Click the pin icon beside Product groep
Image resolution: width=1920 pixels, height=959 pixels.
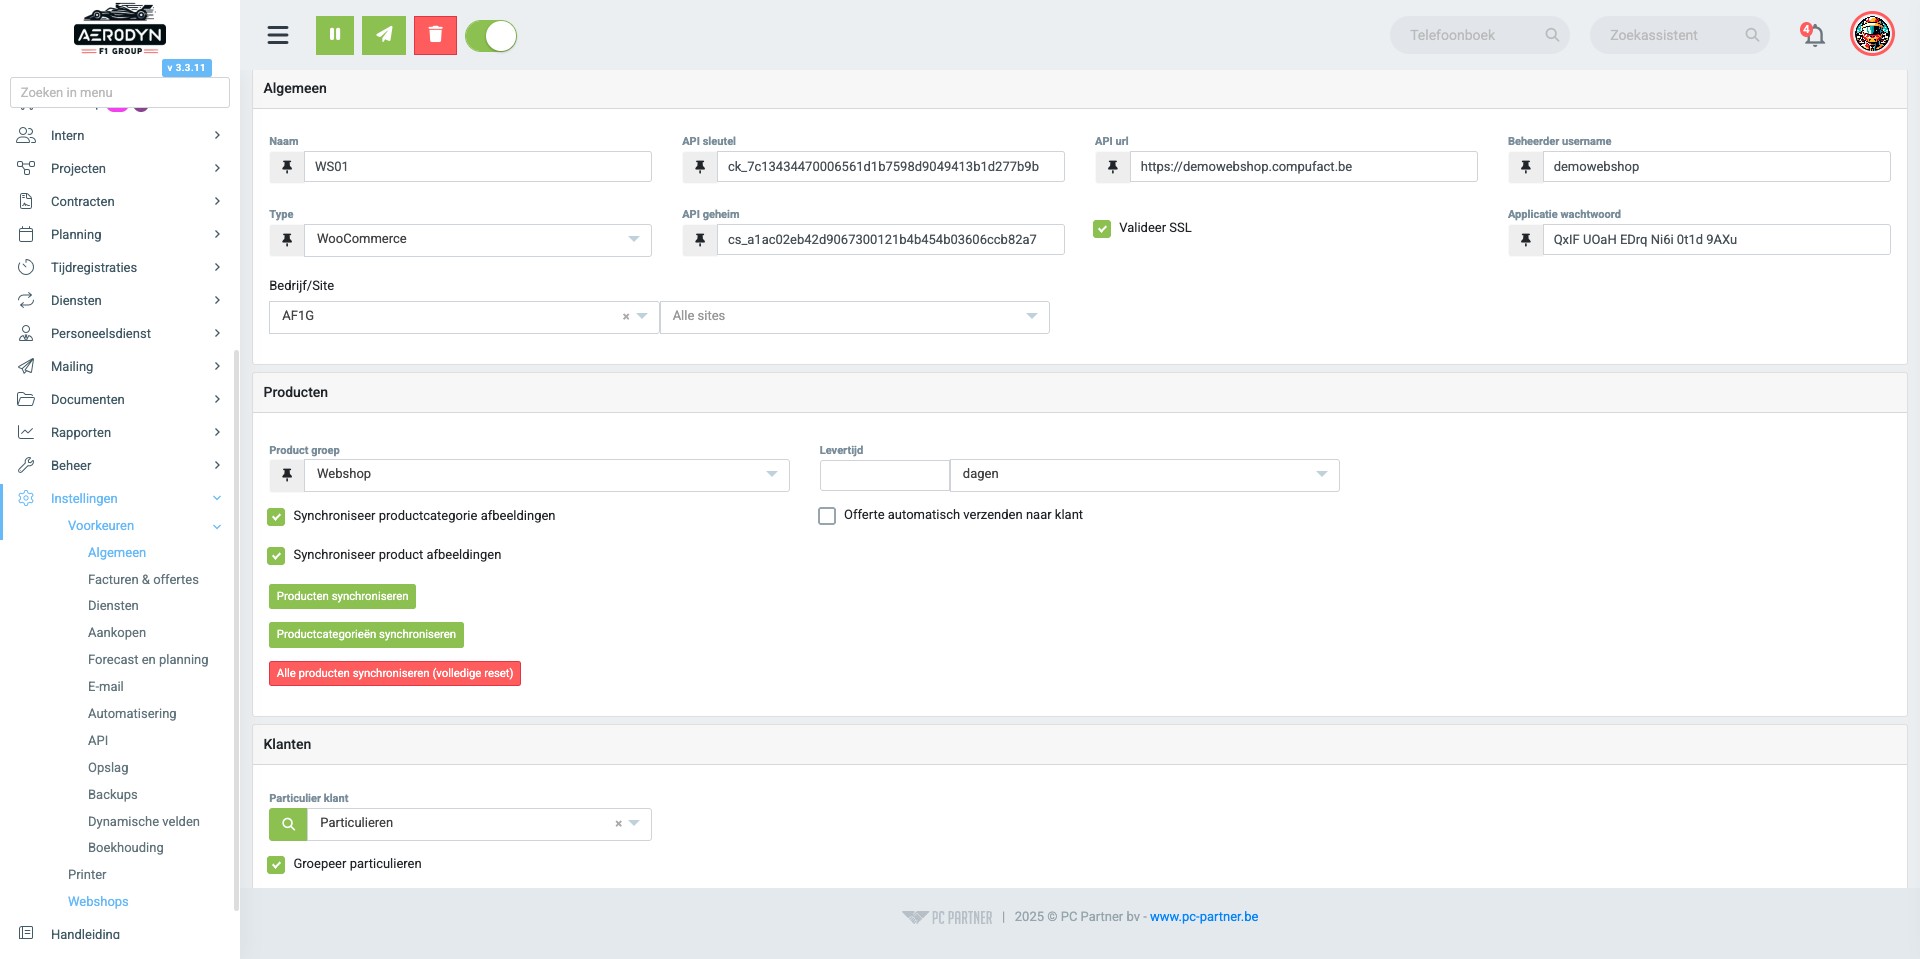point(287,475)
